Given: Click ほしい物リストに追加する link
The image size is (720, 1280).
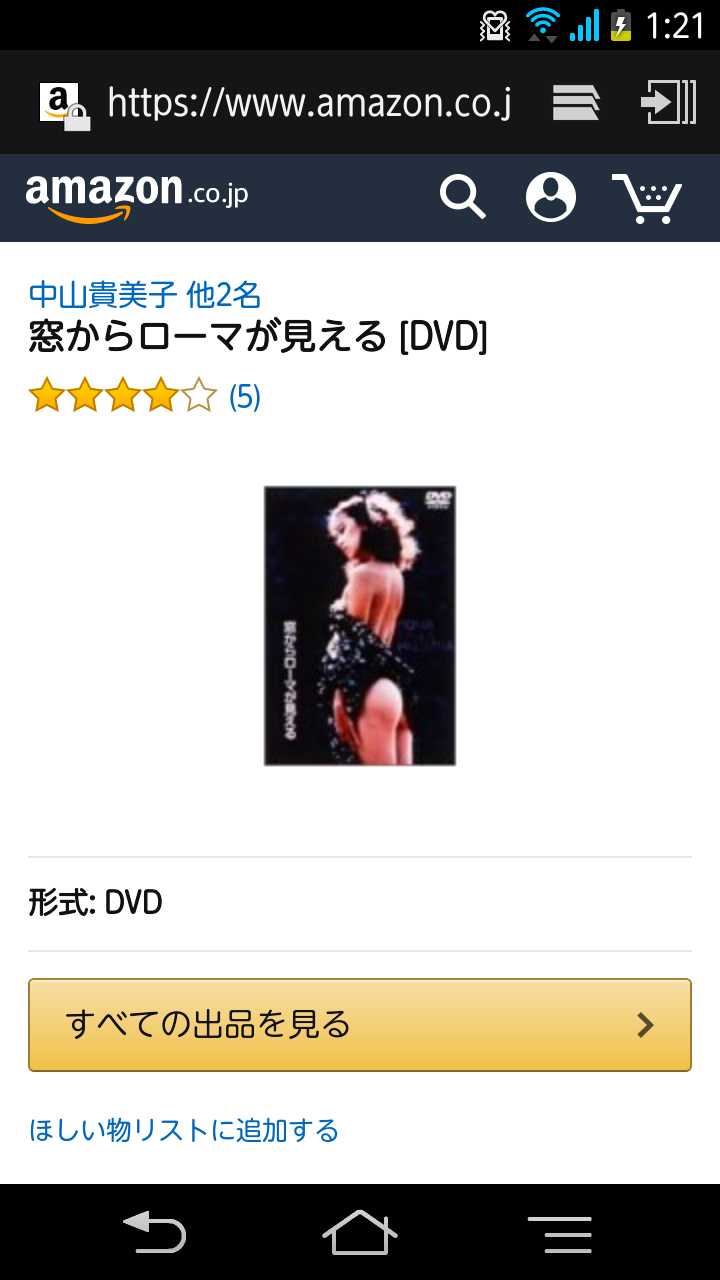Looking at the screenshot, I should click(x=184, y=1130).
